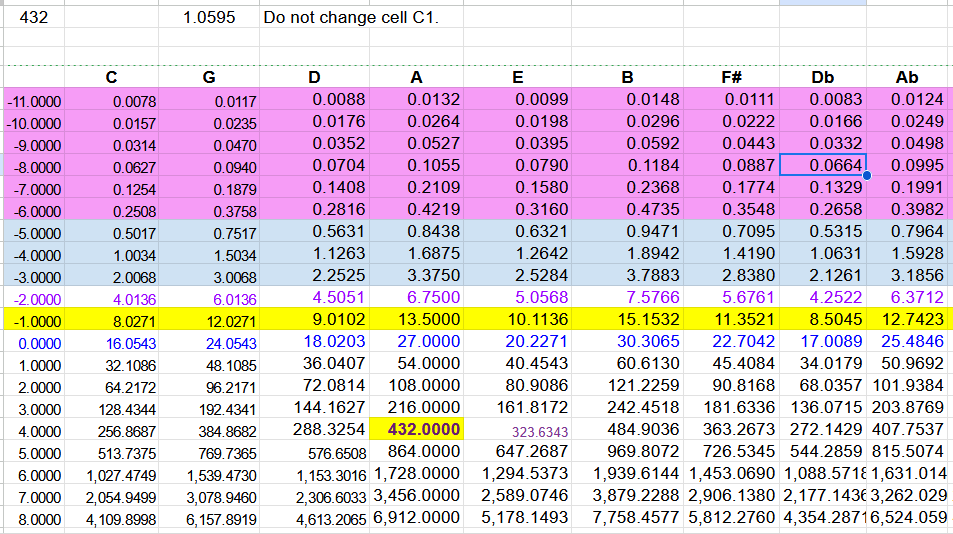
Task: Select the Ab column header cell
Action: tap(907, 77)
